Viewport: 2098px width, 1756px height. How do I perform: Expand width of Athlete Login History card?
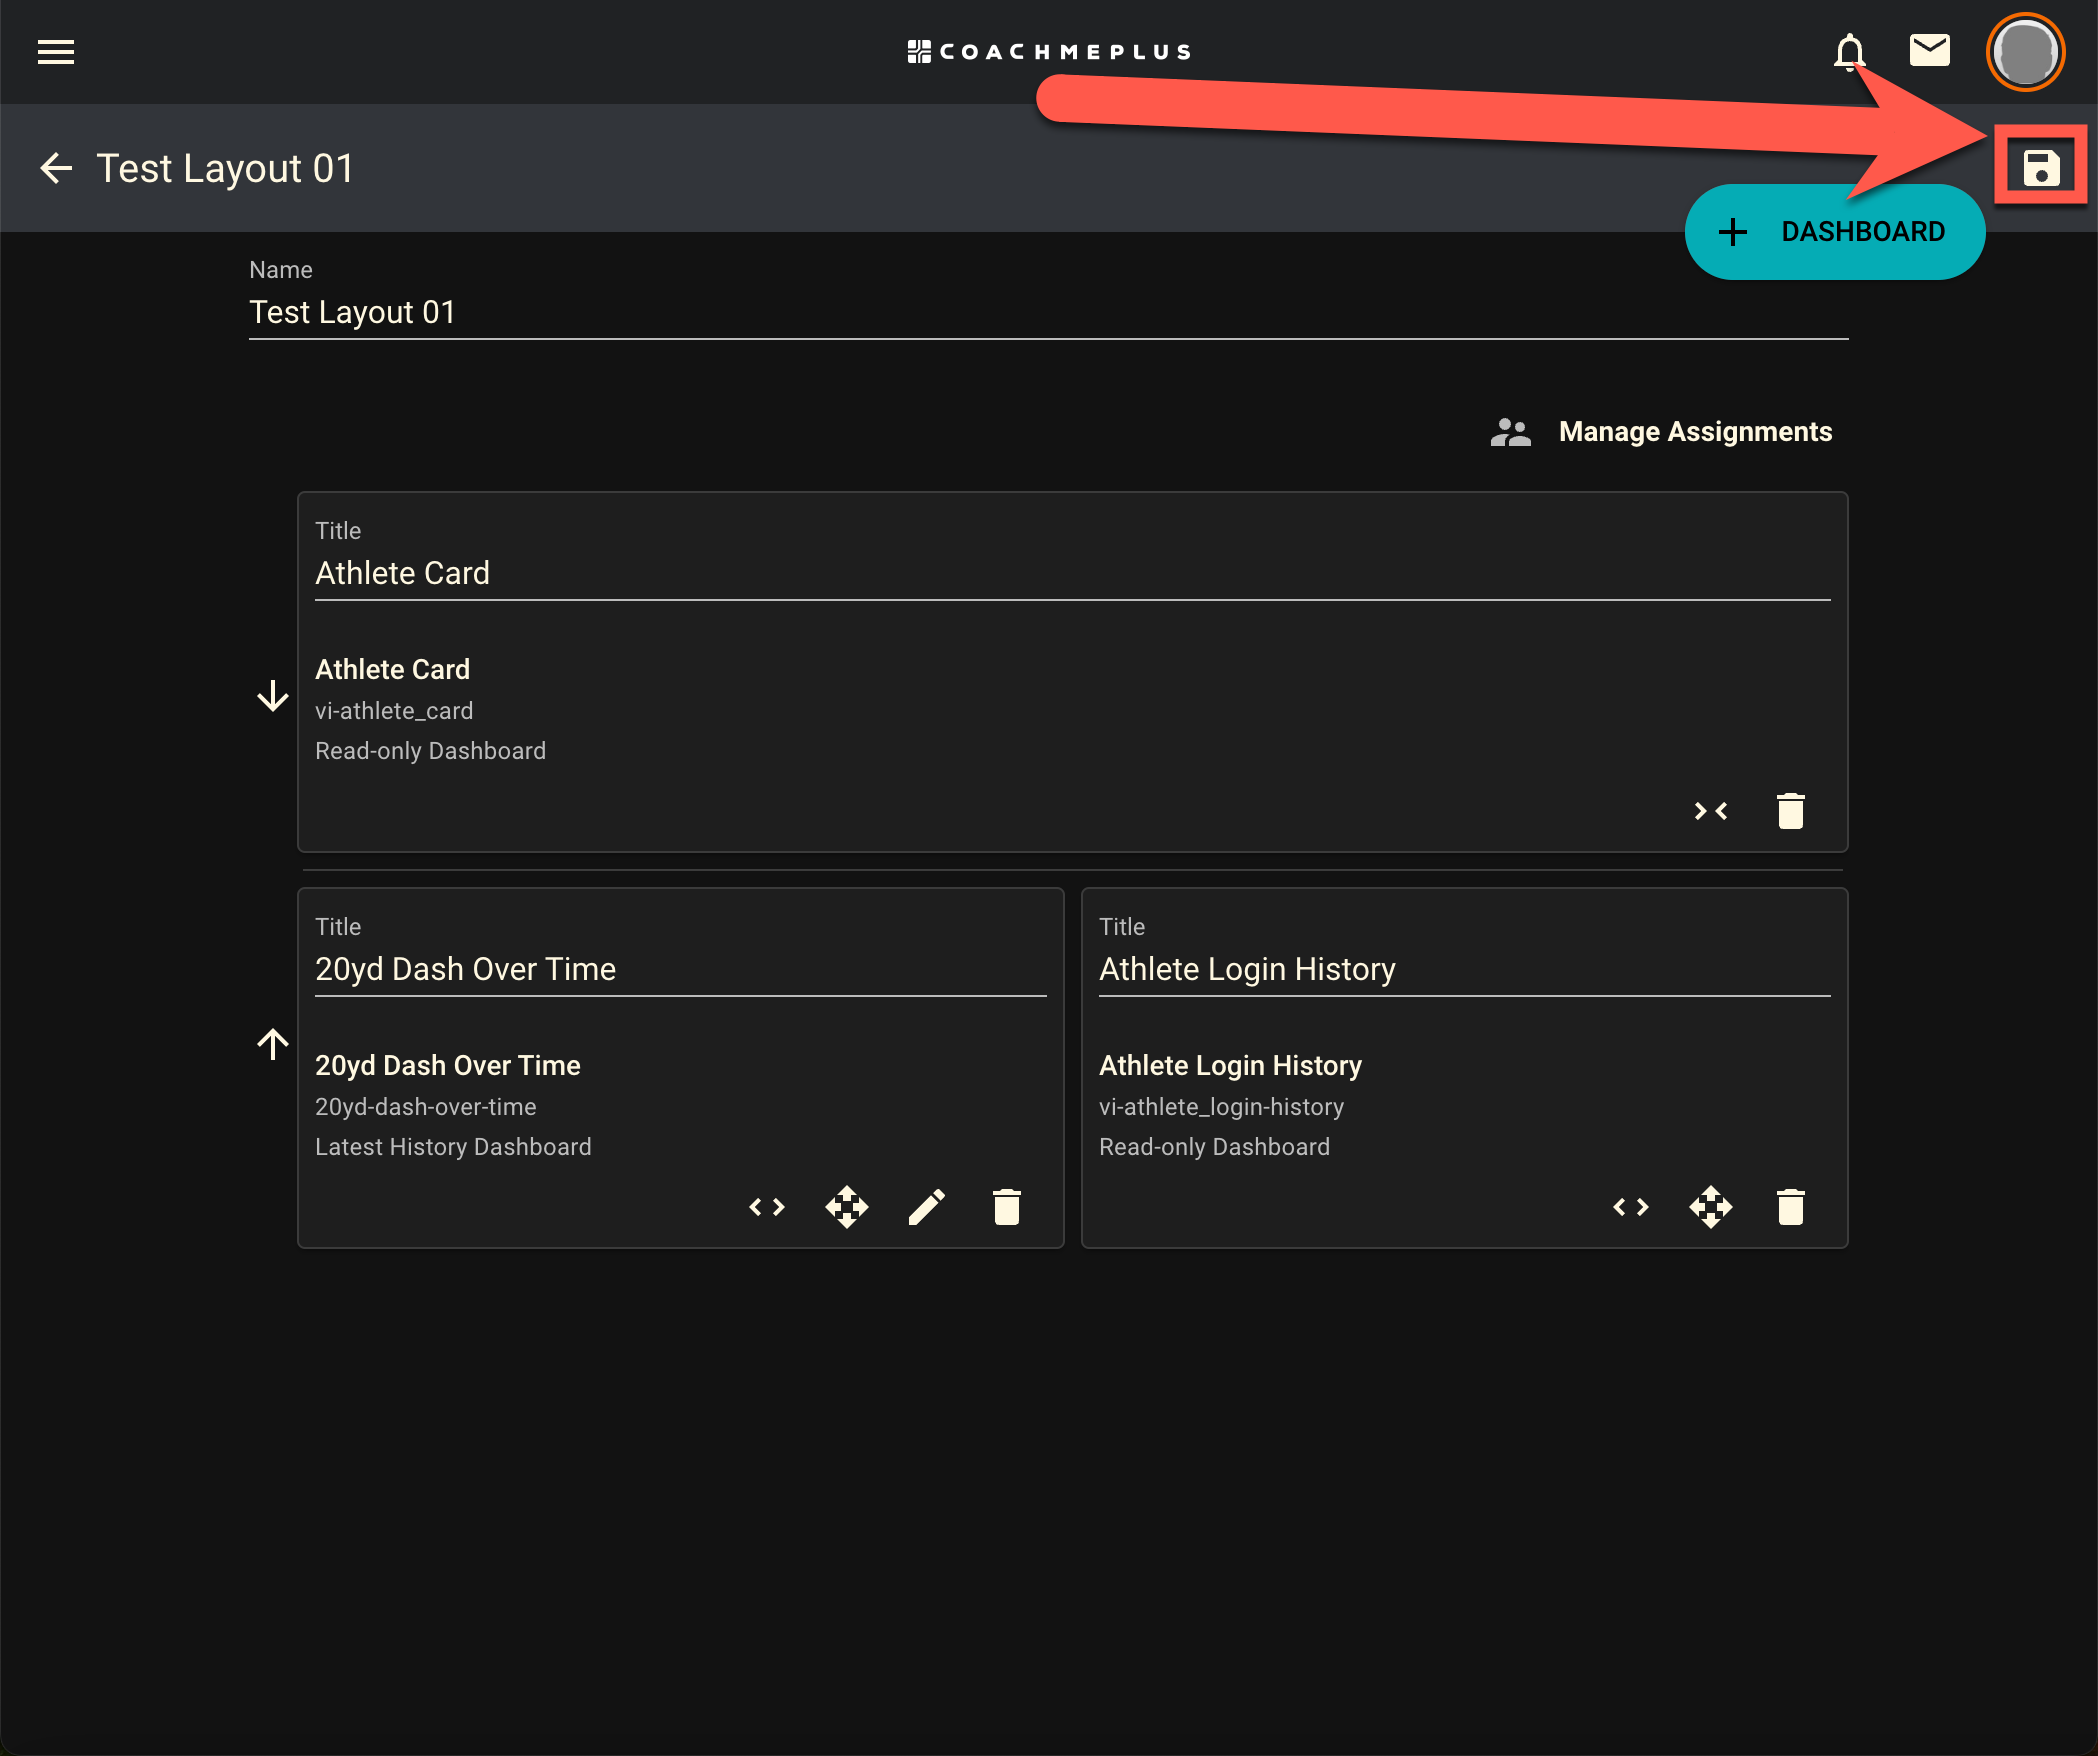pos(1630,1207)
